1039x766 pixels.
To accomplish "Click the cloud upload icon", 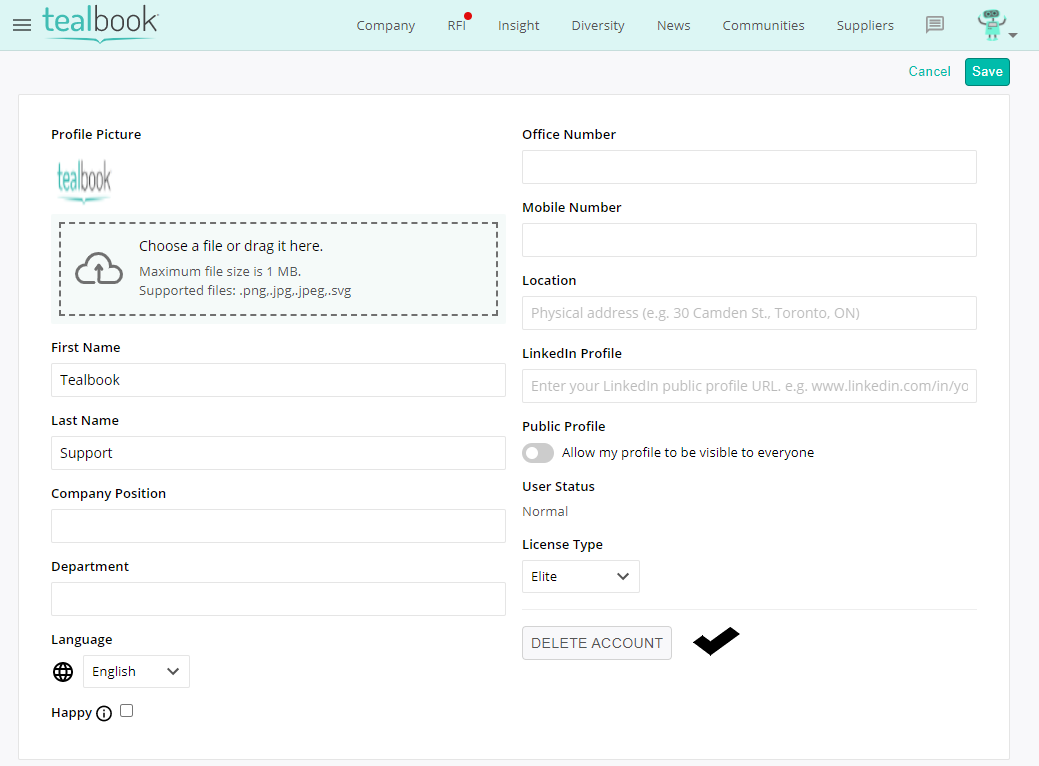I will tap(99, 268).
